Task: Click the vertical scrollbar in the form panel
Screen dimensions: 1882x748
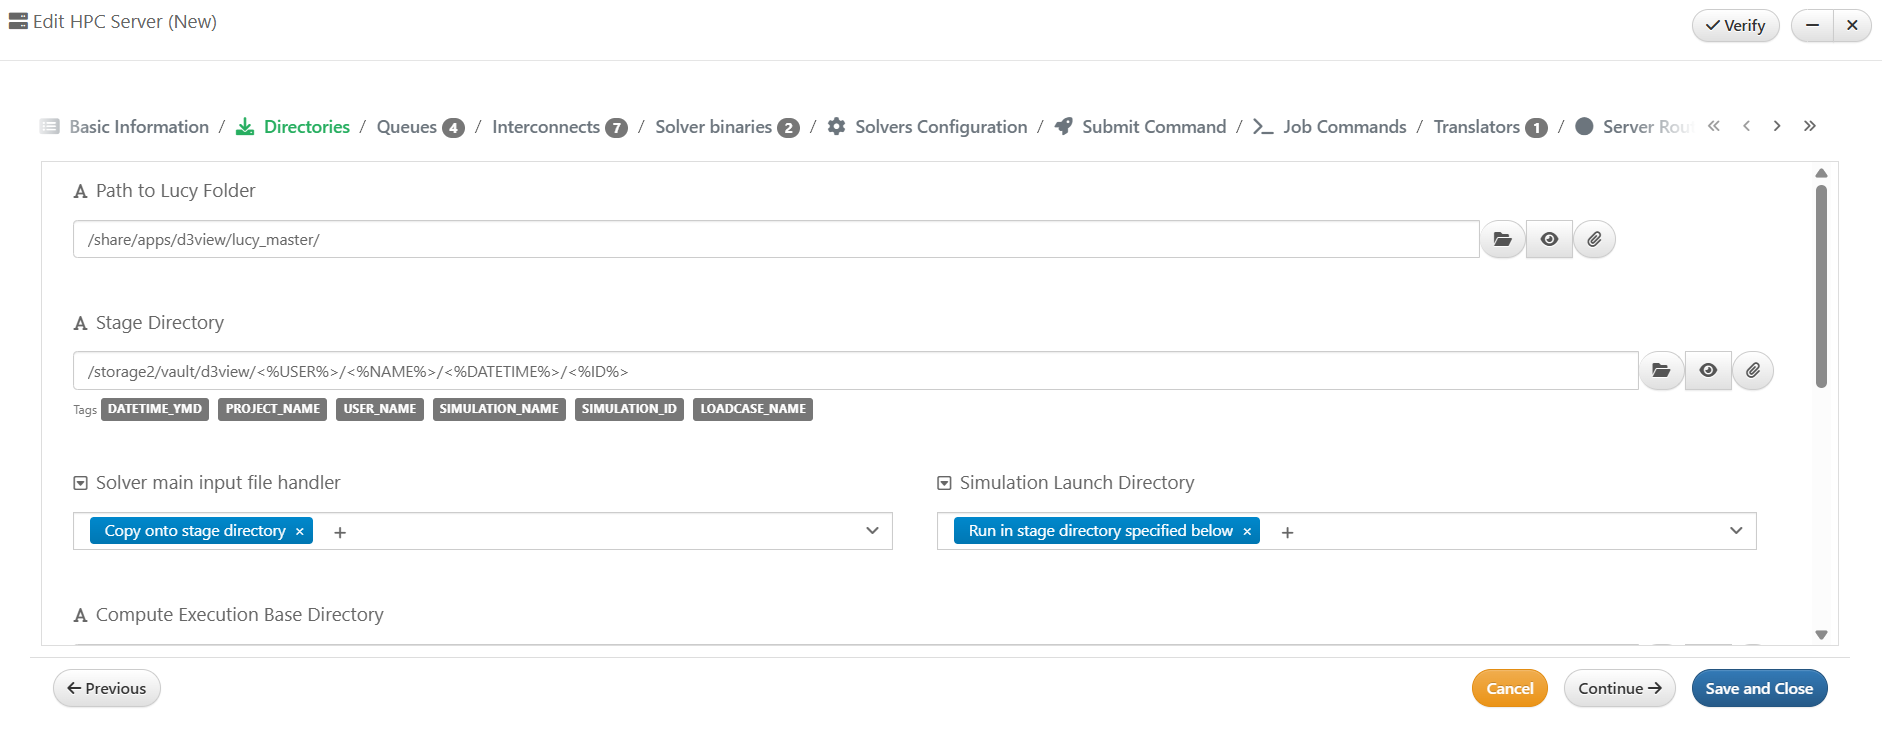Action: (x=1821, y=286)
